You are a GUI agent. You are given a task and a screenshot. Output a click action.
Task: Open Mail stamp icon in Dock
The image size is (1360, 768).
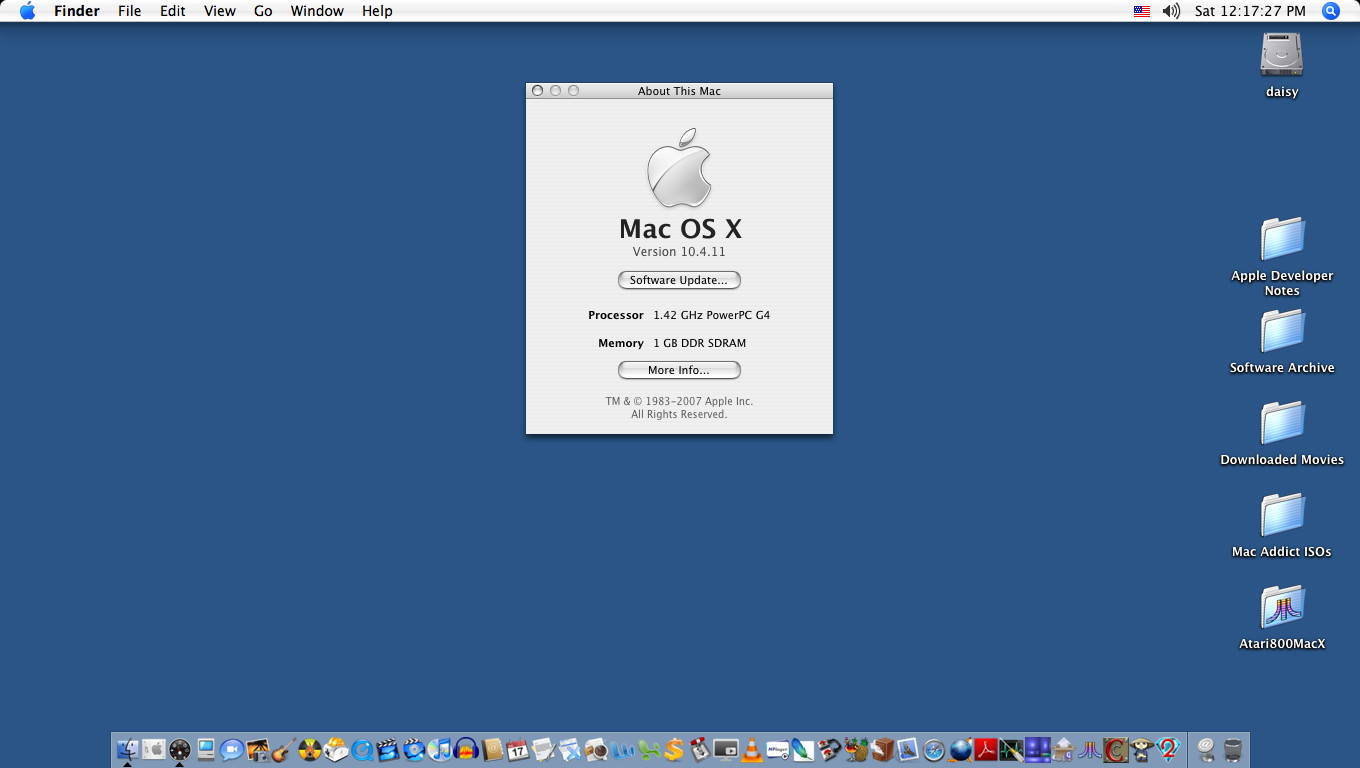coord(906,749)
